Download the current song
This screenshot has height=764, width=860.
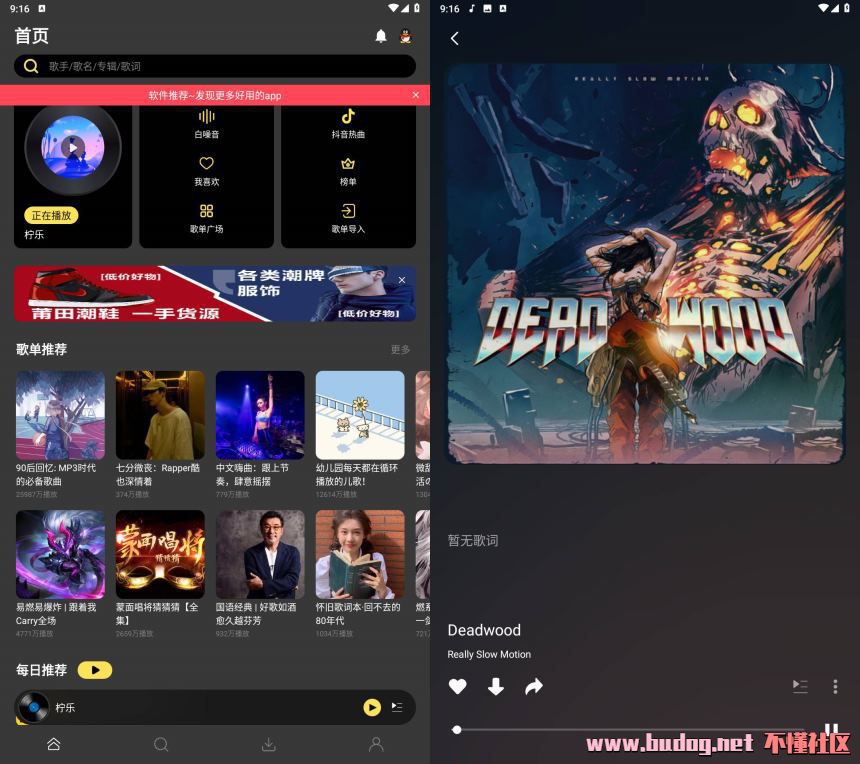coord(496,687)
